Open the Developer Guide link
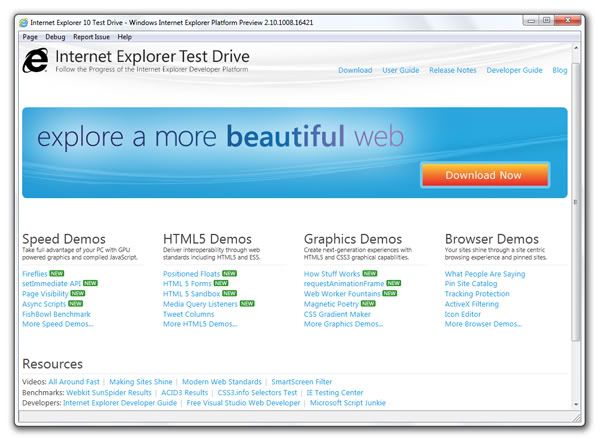Viewport: 600px width, 440px height. point(514,70)
